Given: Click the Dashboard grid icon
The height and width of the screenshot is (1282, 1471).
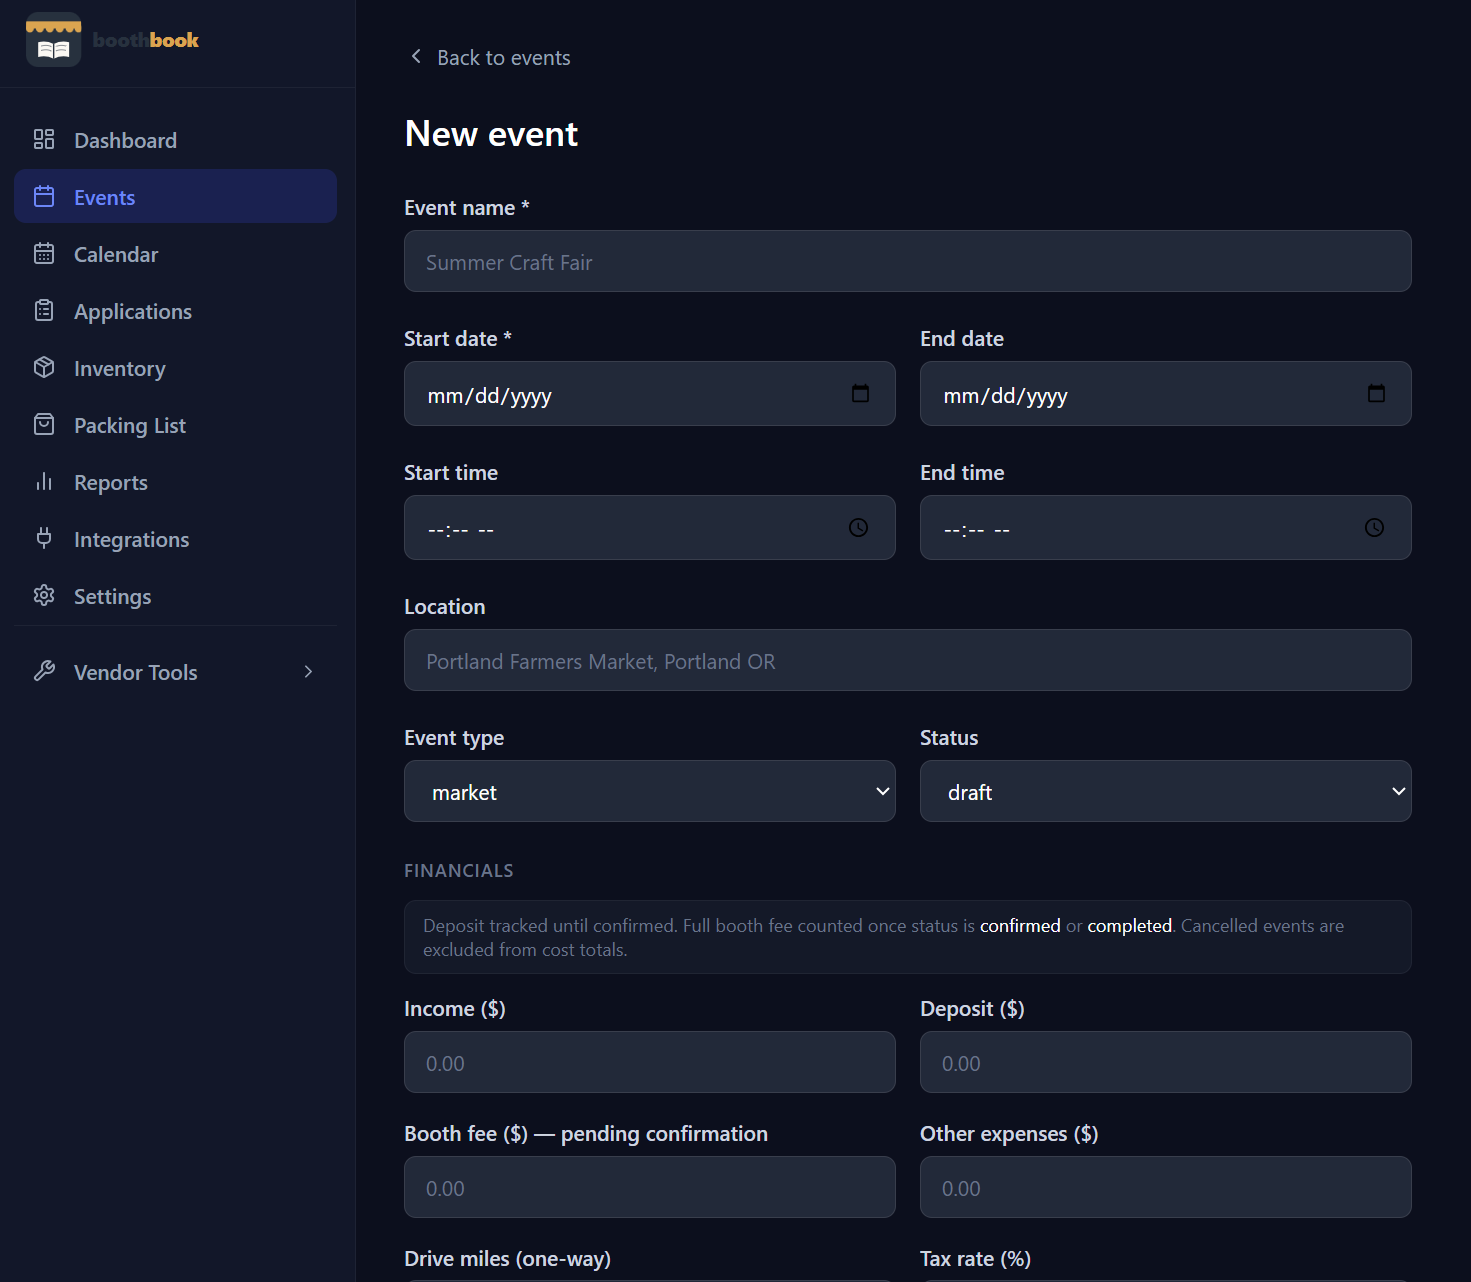Looking at the screenshot, I should [44, 139].
